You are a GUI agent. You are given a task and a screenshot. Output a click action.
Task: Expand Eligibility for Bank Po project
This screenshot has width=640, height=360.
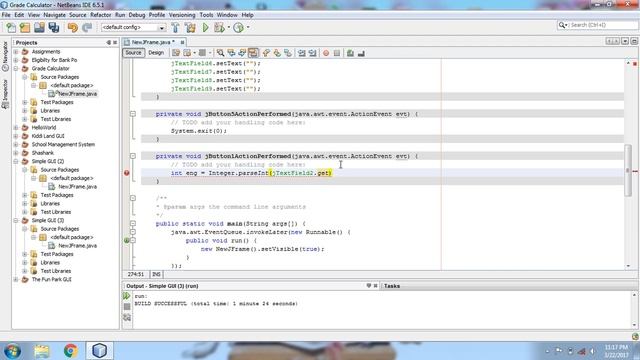[x=16, y=60]
